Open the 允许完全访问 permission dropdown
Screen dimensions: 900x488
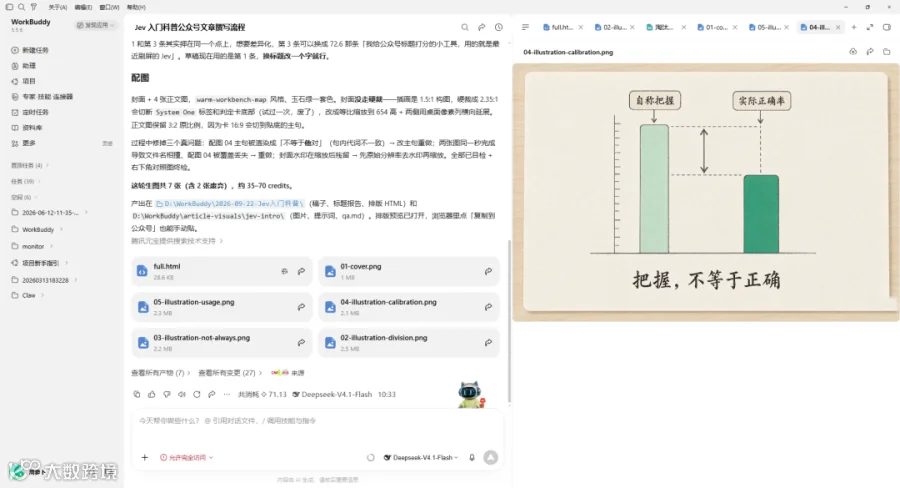(x=187, y=458)
